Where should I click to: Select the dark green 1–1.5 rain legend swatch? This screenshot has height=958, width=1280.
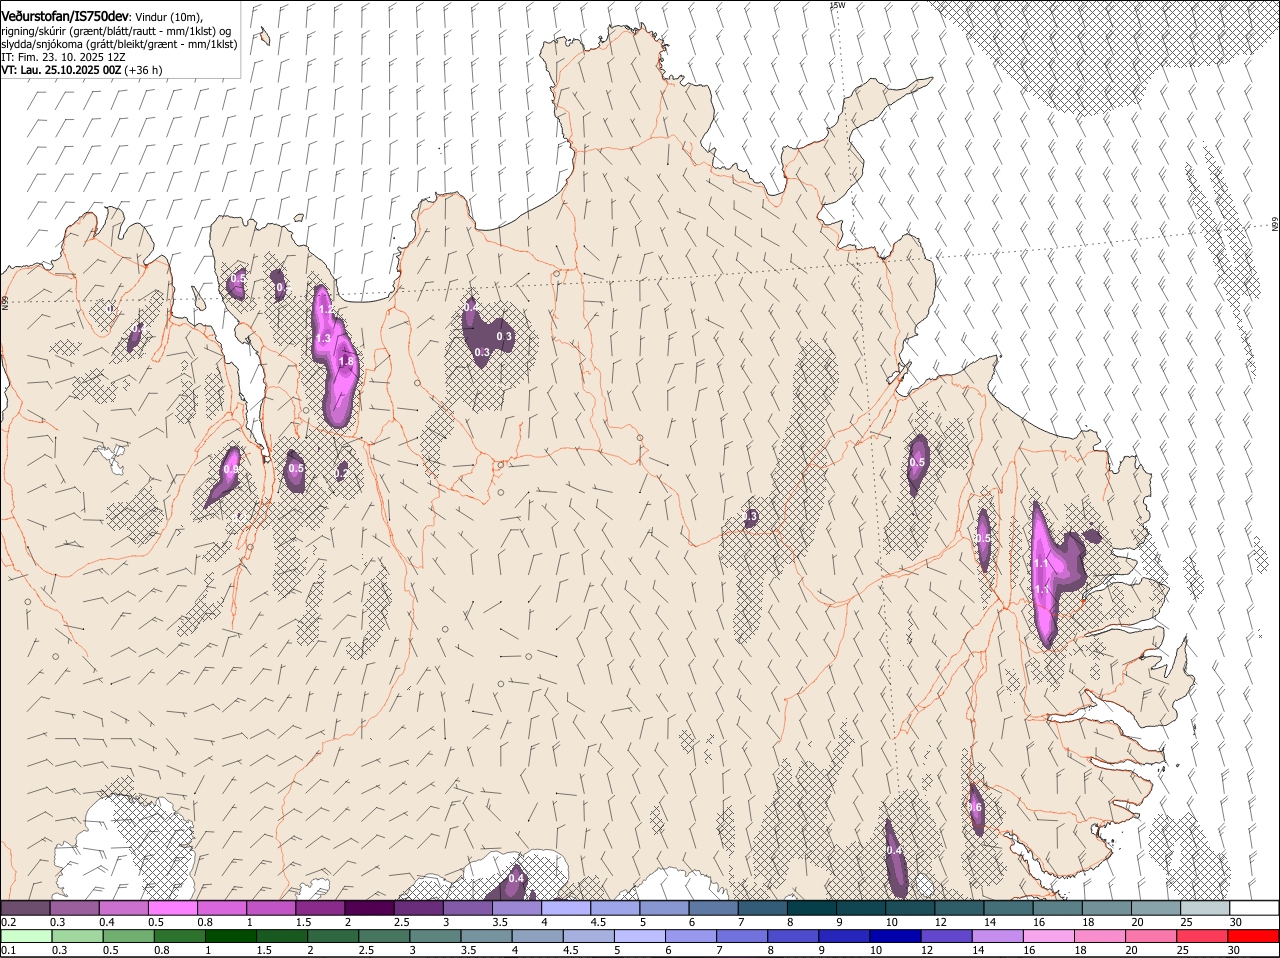(x=229, y=936)
